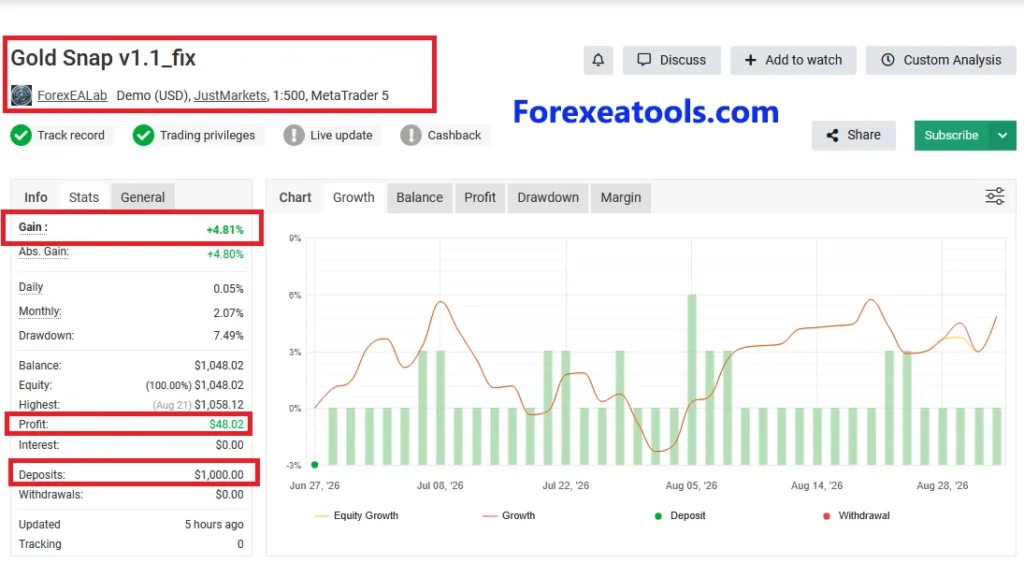Click the speech bubble icon in Discuss
The width and height of the screenshot is (1024, 563).
(644, 59)
